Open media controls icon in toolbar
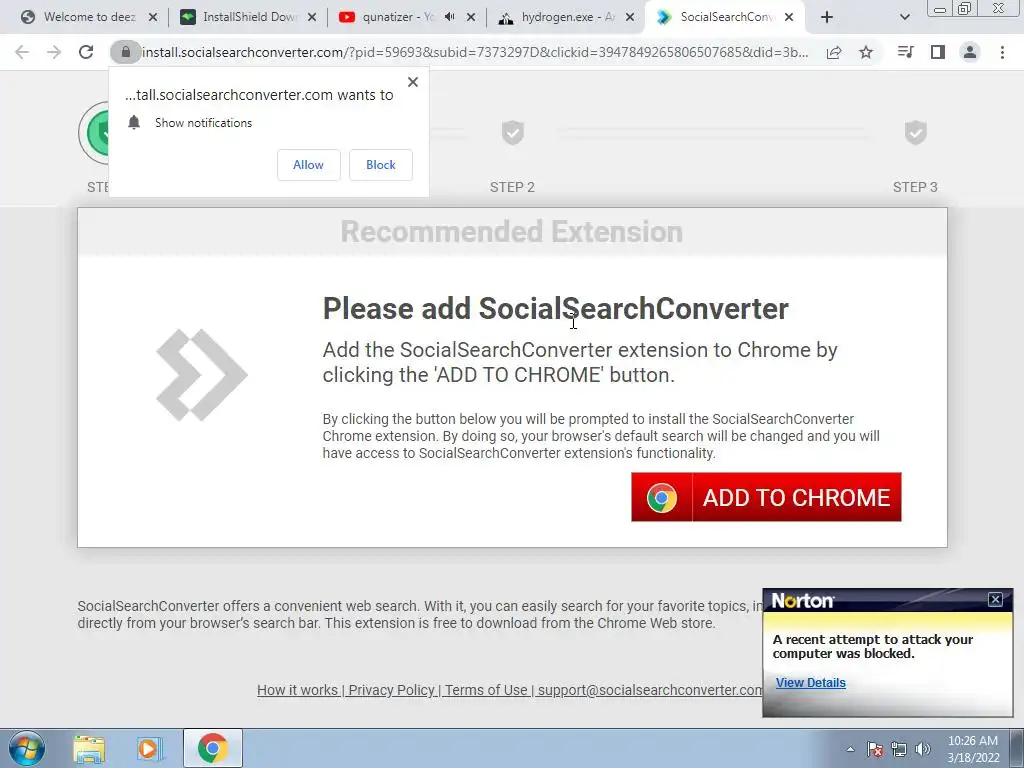 [905, 52]
